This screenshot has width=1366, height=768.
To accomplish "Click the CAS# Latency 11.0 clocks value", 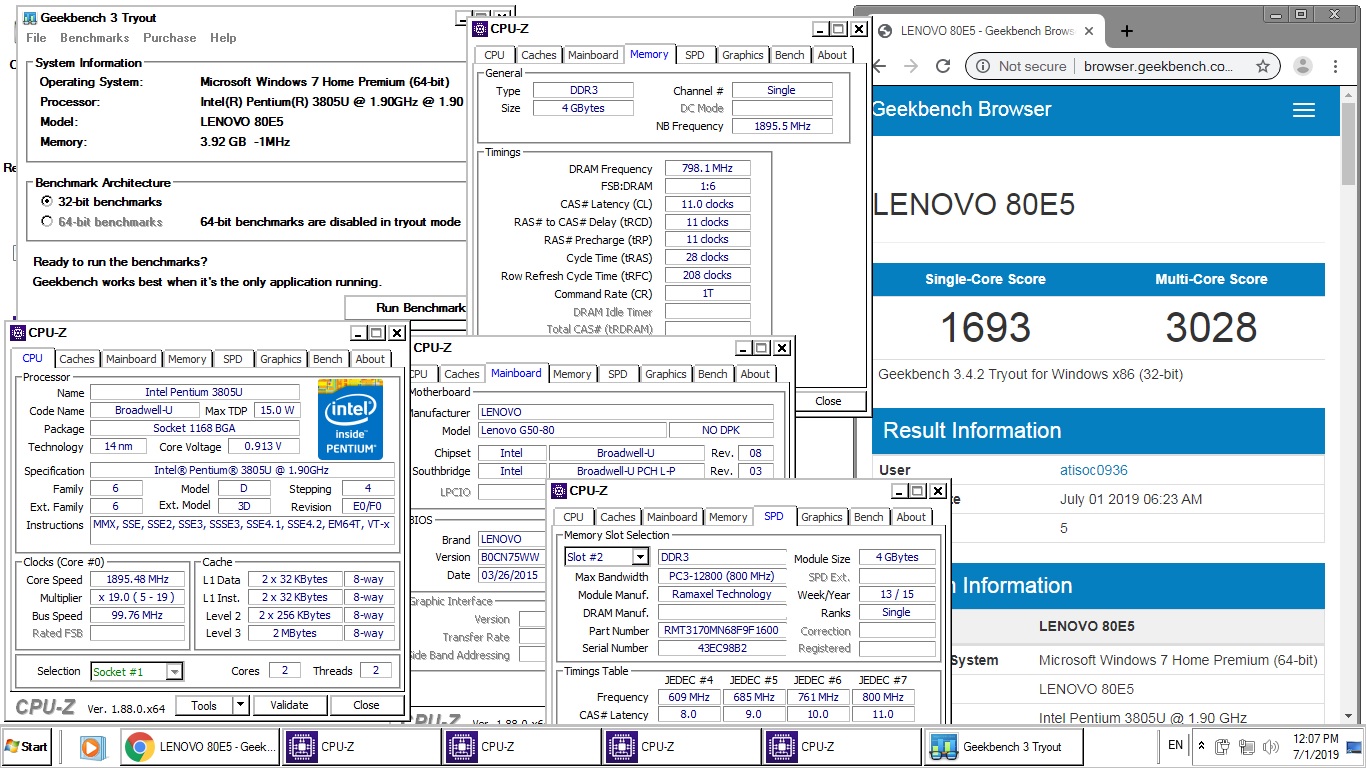I will [707, 204].
